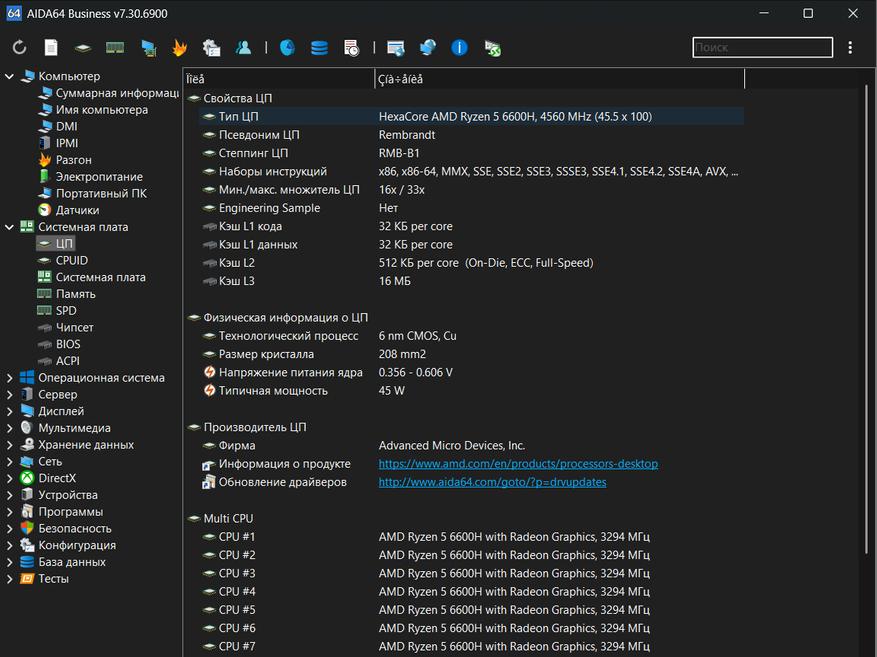Expand the Сеть tree node

click(x=10, y=462)
